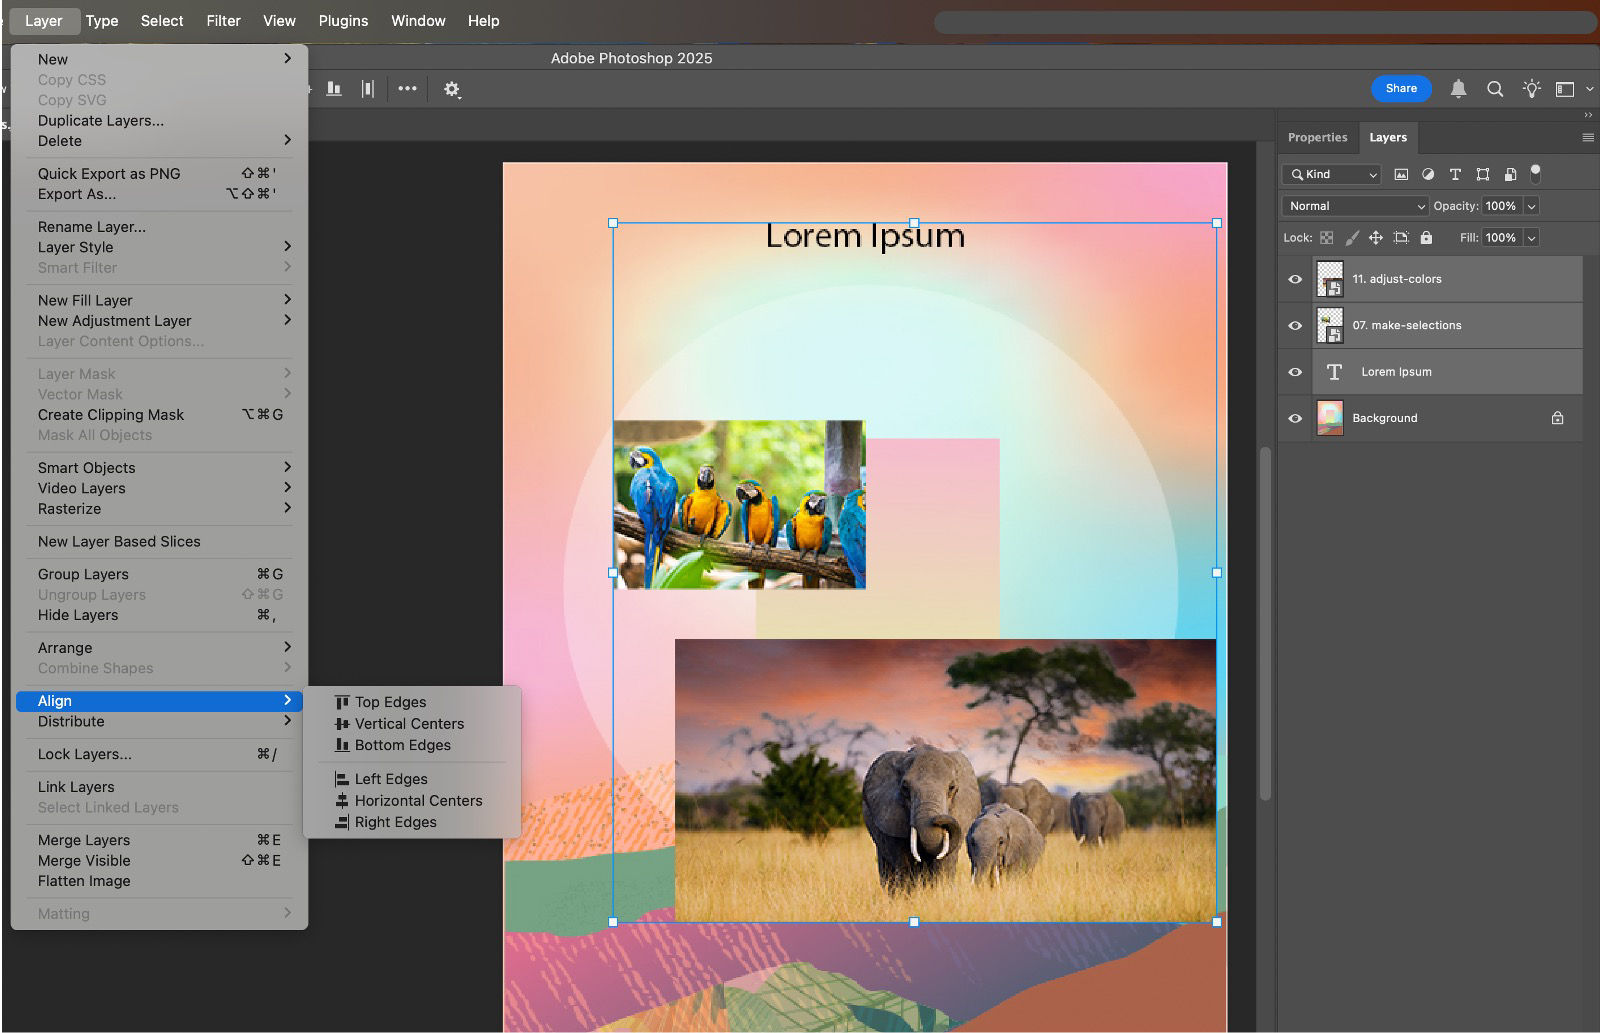Filter layers by type using the T icon

[1456, 174]
